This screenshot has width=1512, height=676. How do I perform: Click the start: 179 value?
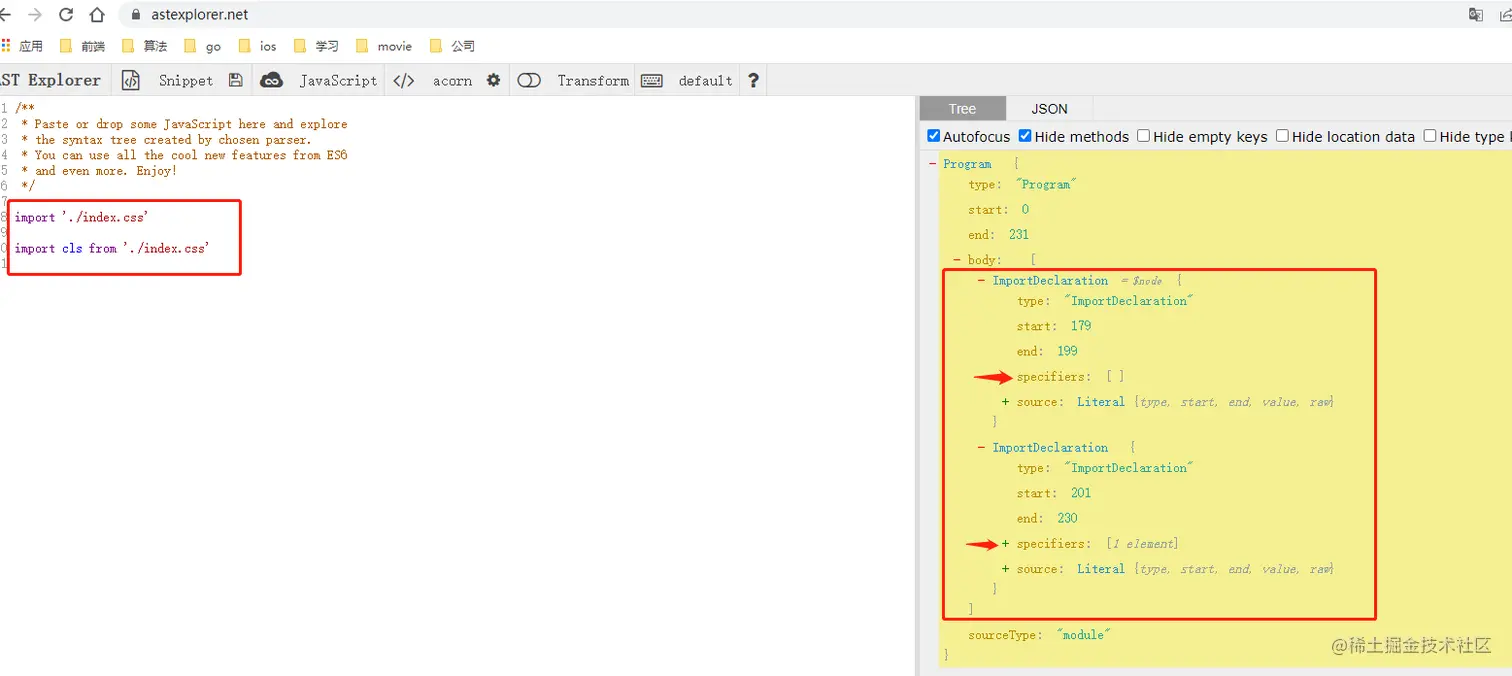point(1080,326)
